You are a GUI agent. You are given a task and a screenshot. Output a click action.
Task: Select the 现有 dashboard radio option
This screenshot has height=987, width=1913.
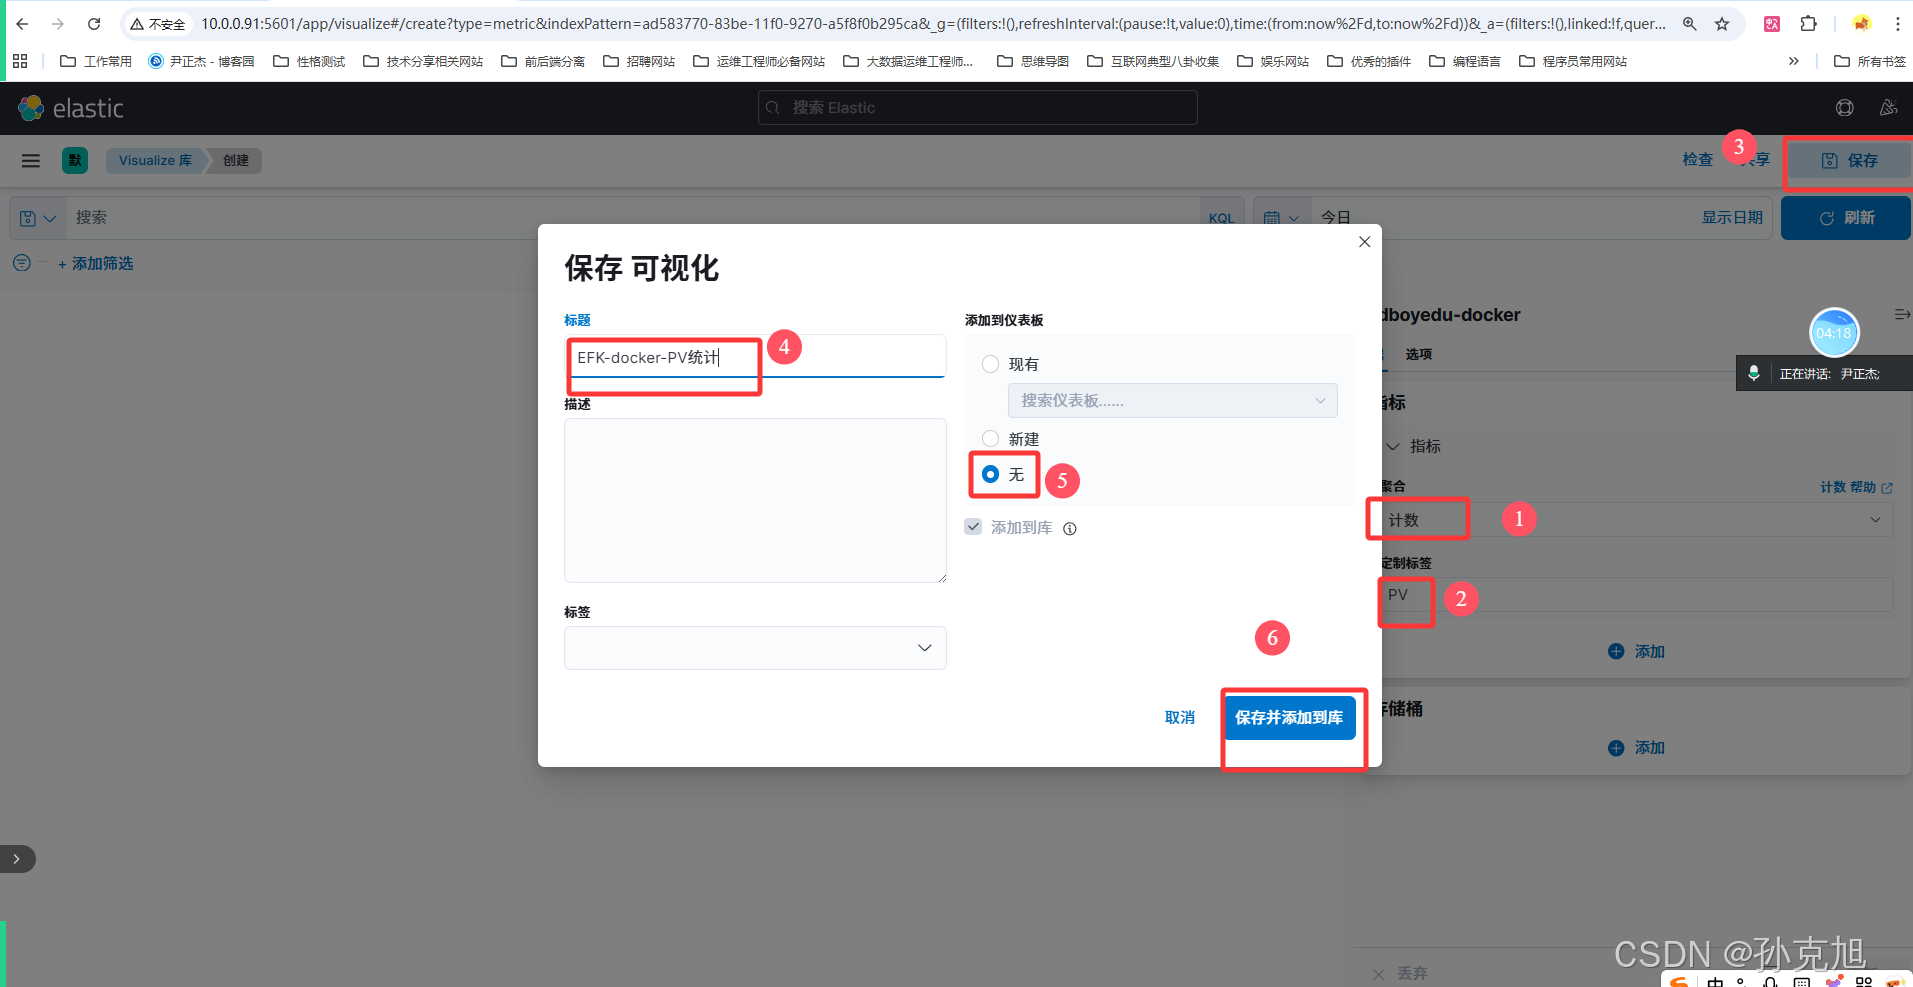[x=990, y=364]
